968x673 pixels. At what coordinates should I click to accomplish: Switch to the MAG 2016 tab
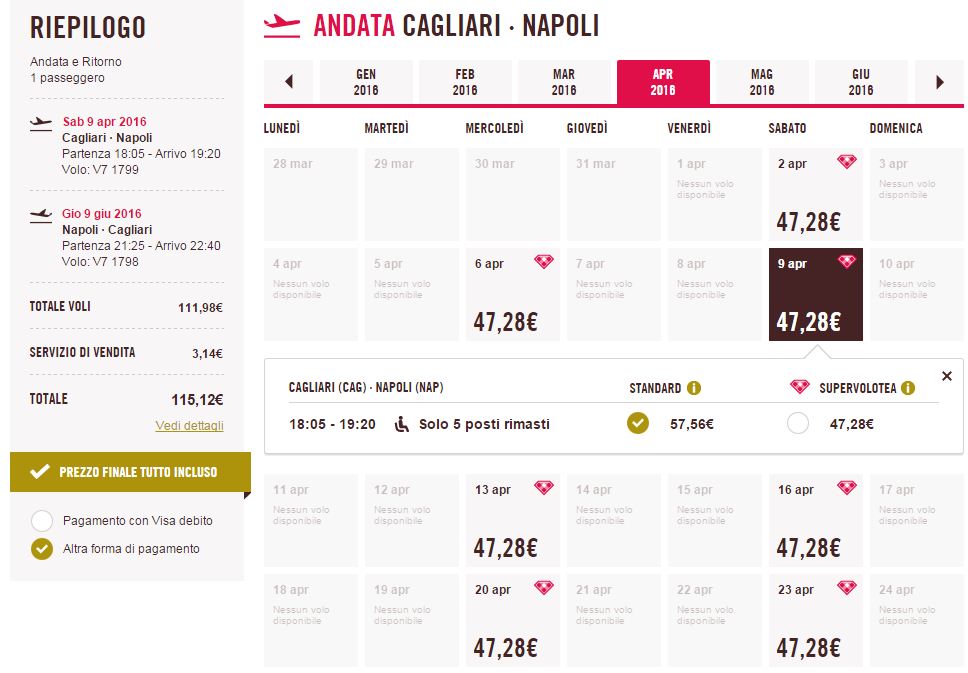click(762, 82)
